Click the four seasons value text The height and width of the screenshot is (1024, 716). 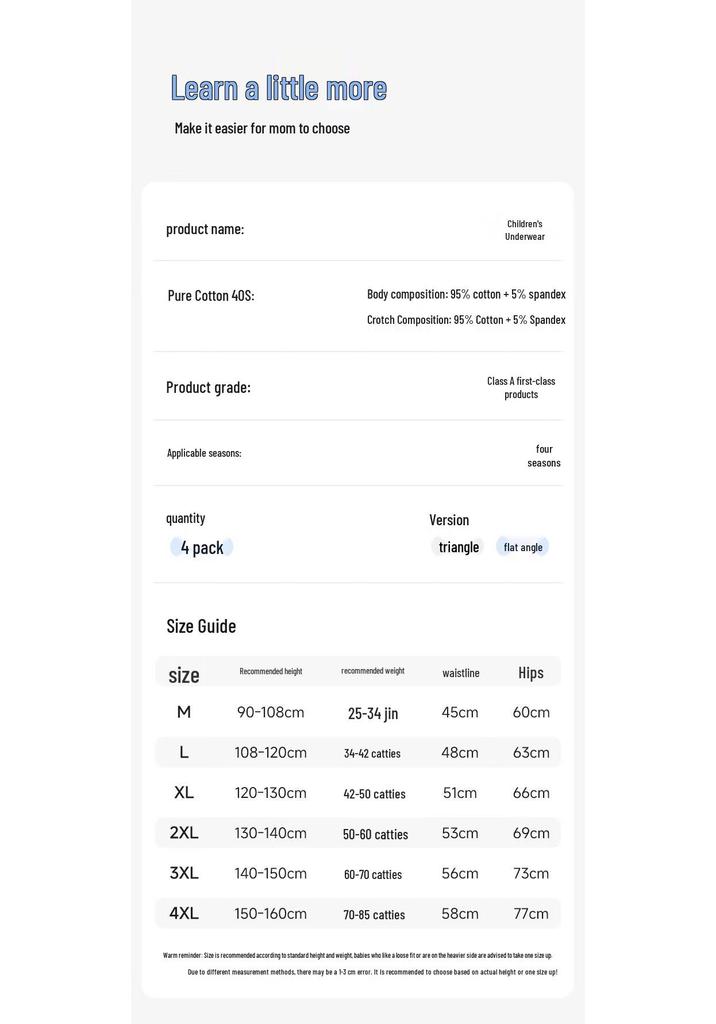[544, 456]
